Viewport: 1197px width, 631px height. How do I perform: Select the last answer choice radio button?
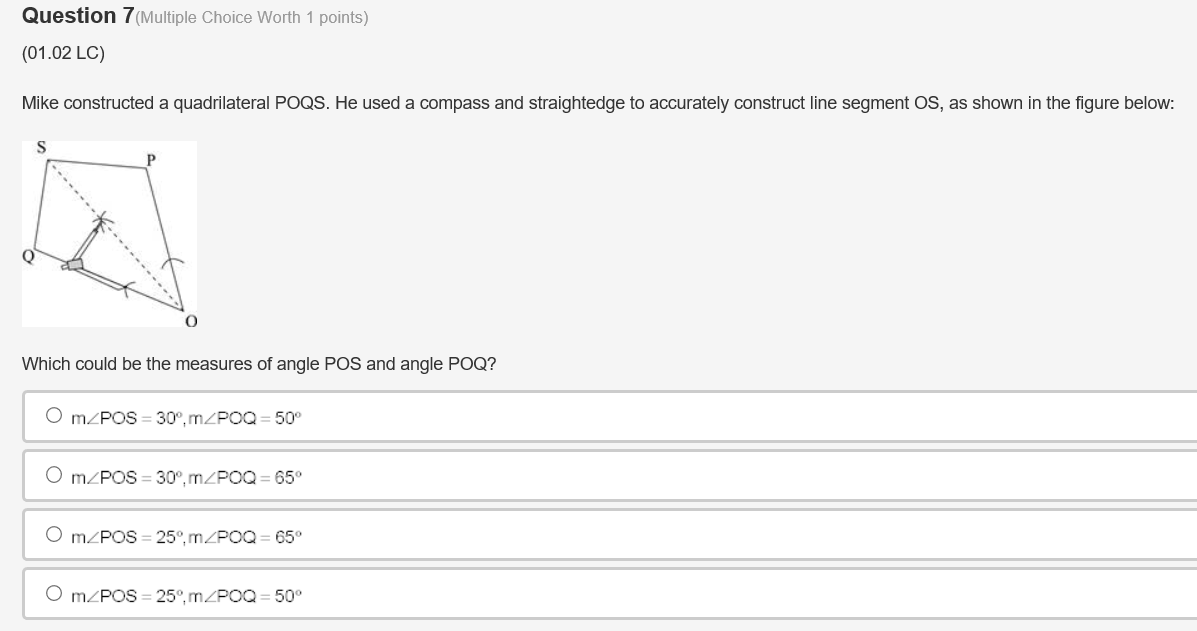pos(54,591)
